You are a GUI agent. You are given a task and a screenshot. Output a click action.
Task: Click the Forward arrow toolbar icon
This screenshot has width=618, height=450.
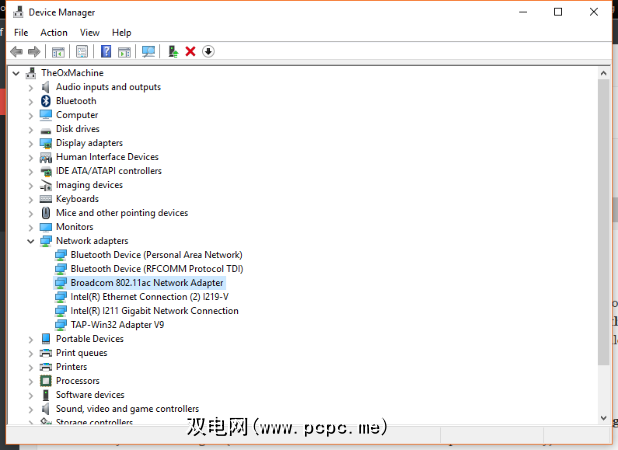click(34, 52)
